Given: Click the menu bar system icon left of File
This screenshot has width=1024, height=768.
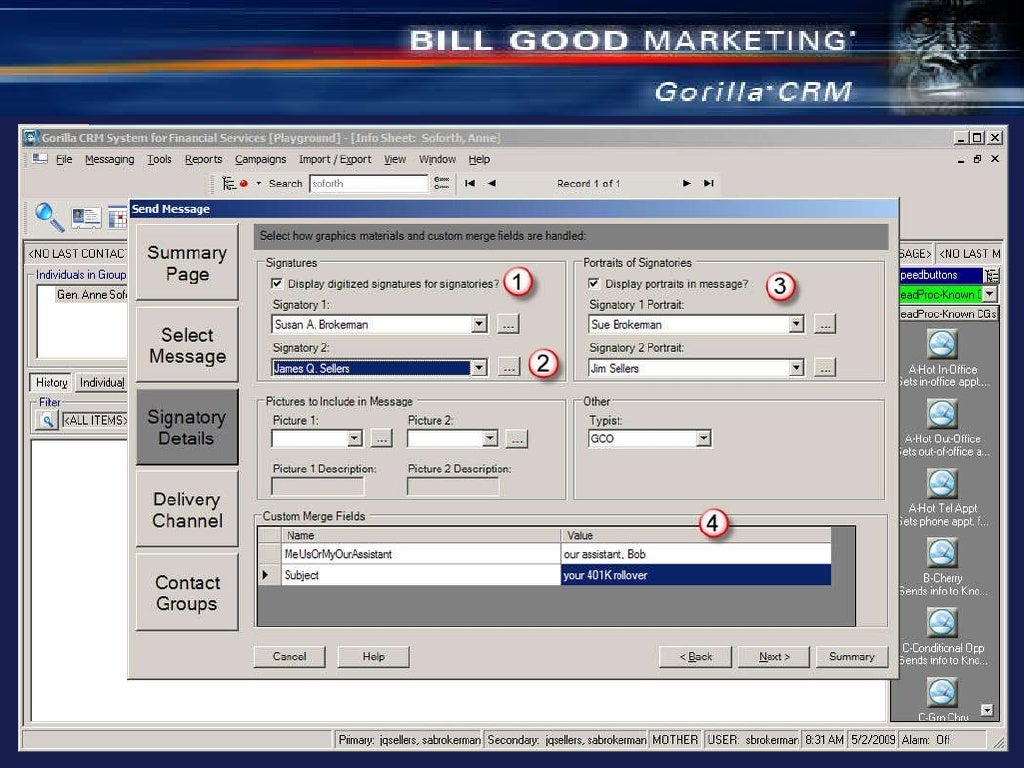Looking at the screenshot, I should click(40, 159).
